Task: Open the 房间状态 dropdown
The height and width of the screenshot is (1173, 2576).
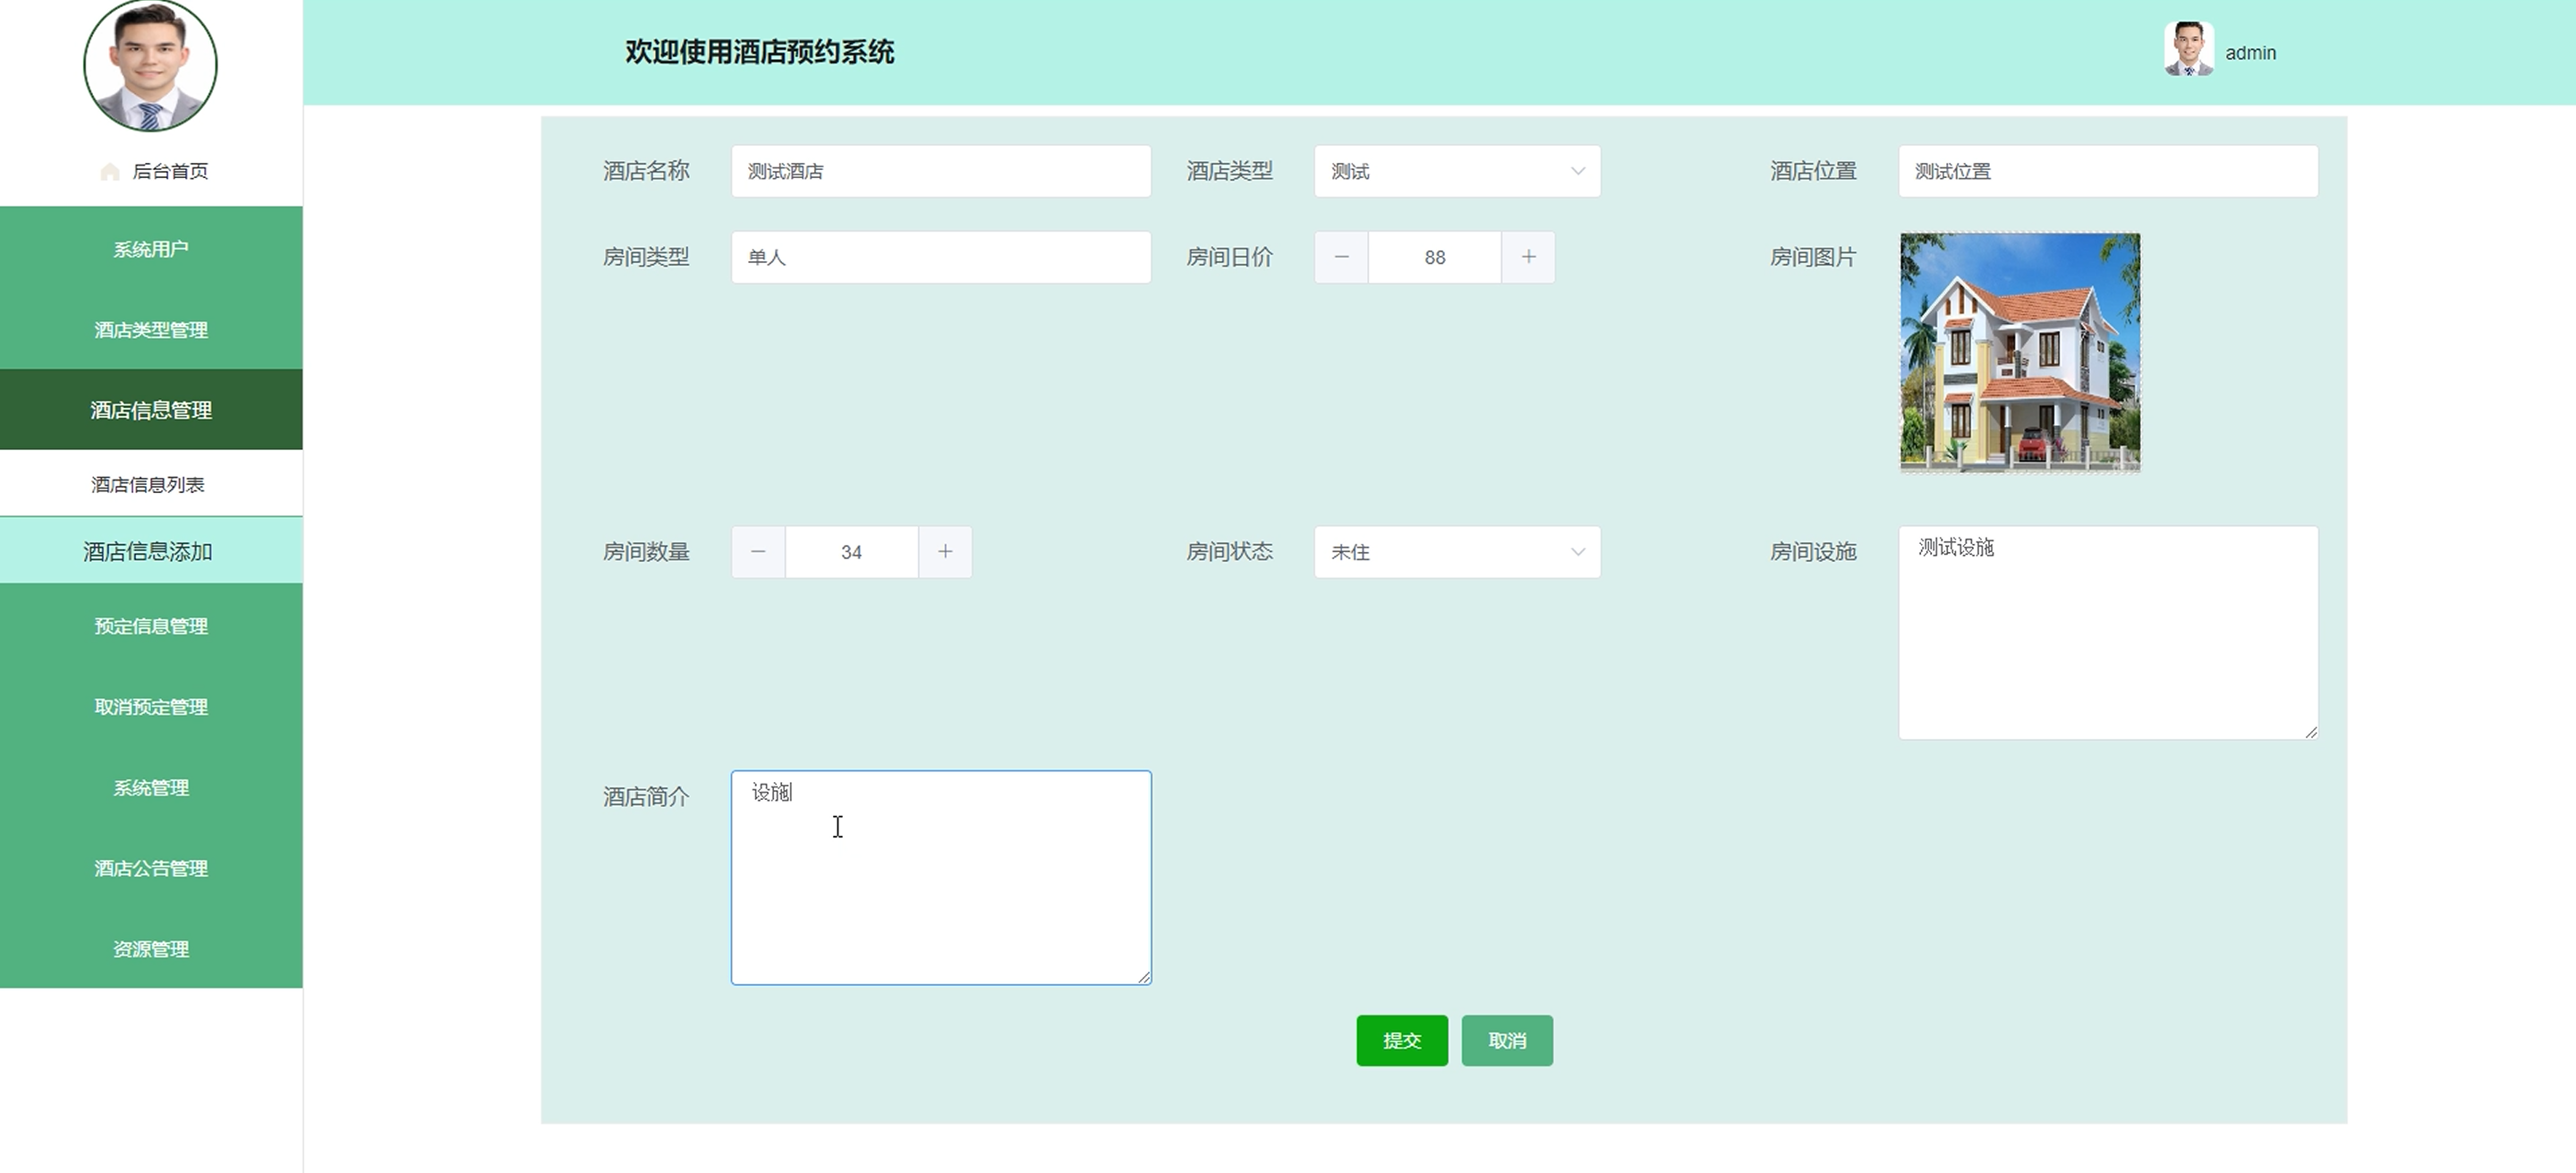Action: 1456,552
